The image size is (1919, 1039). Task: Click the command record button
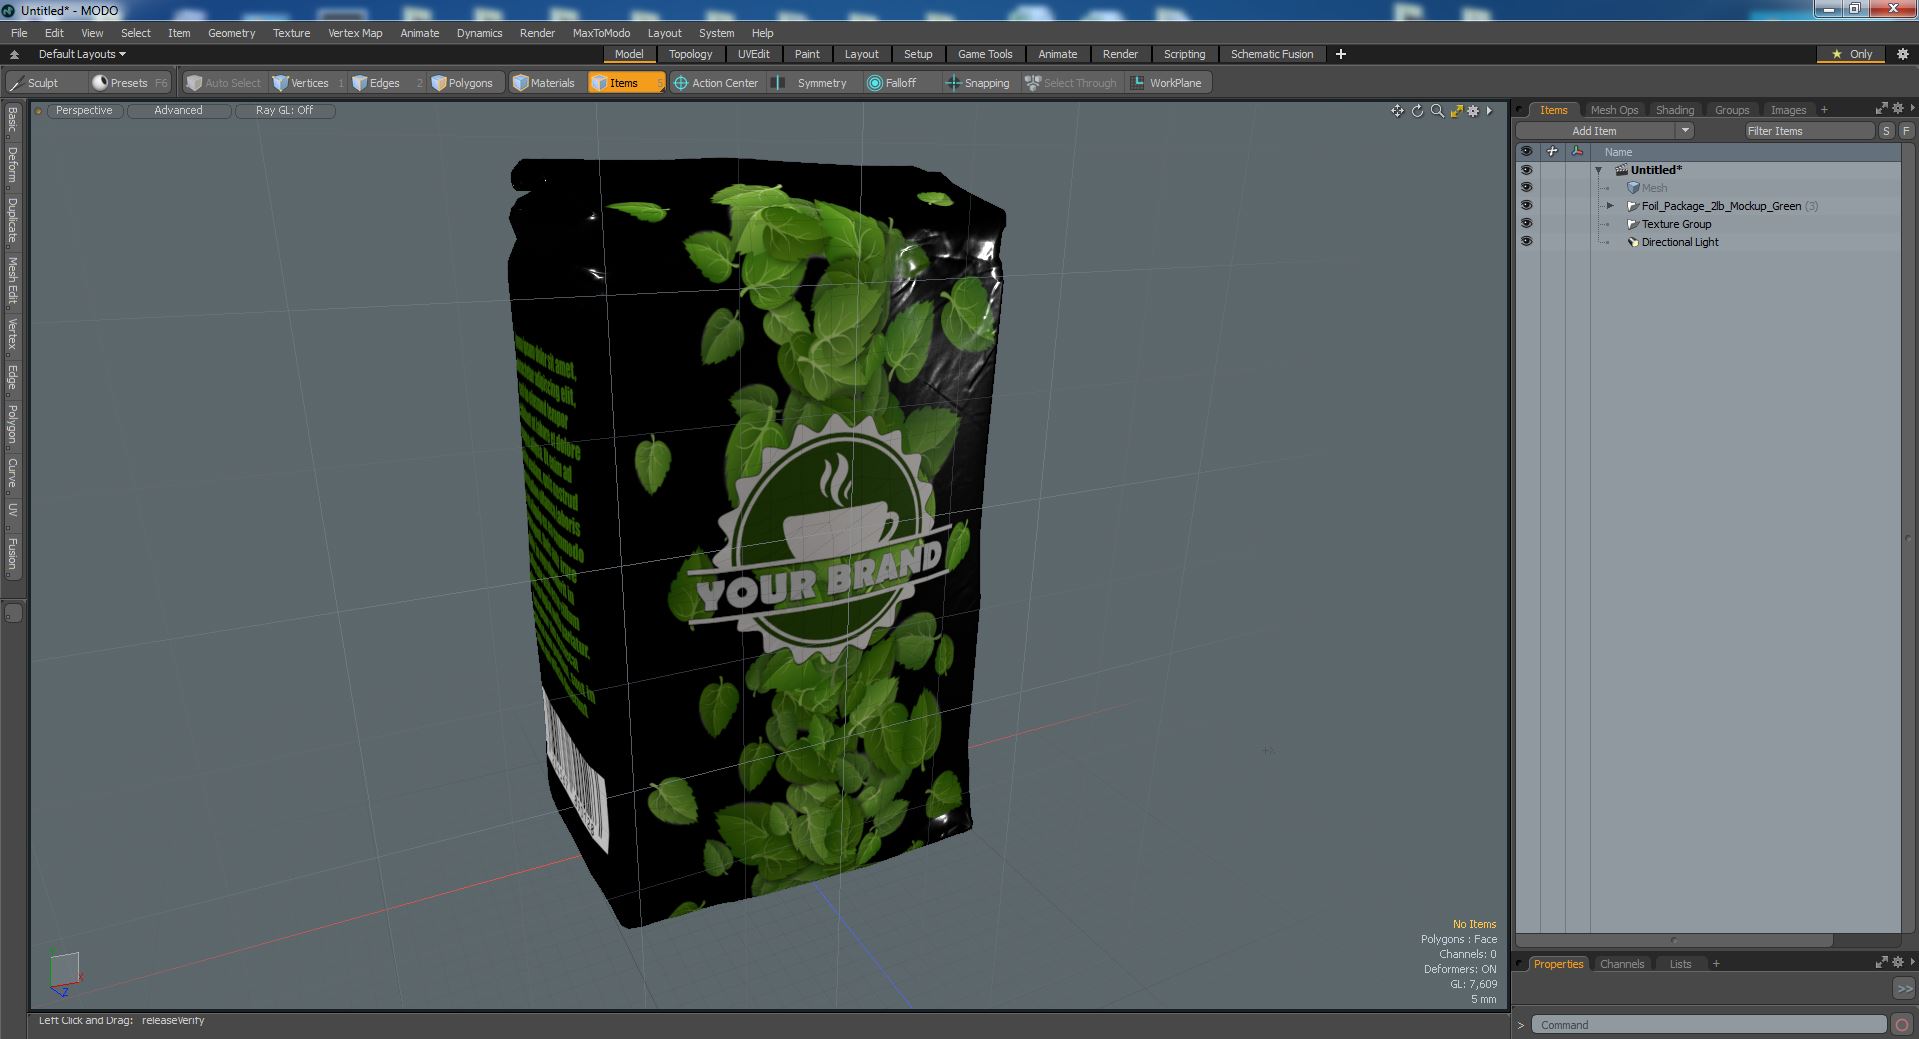point(1902,1025)
